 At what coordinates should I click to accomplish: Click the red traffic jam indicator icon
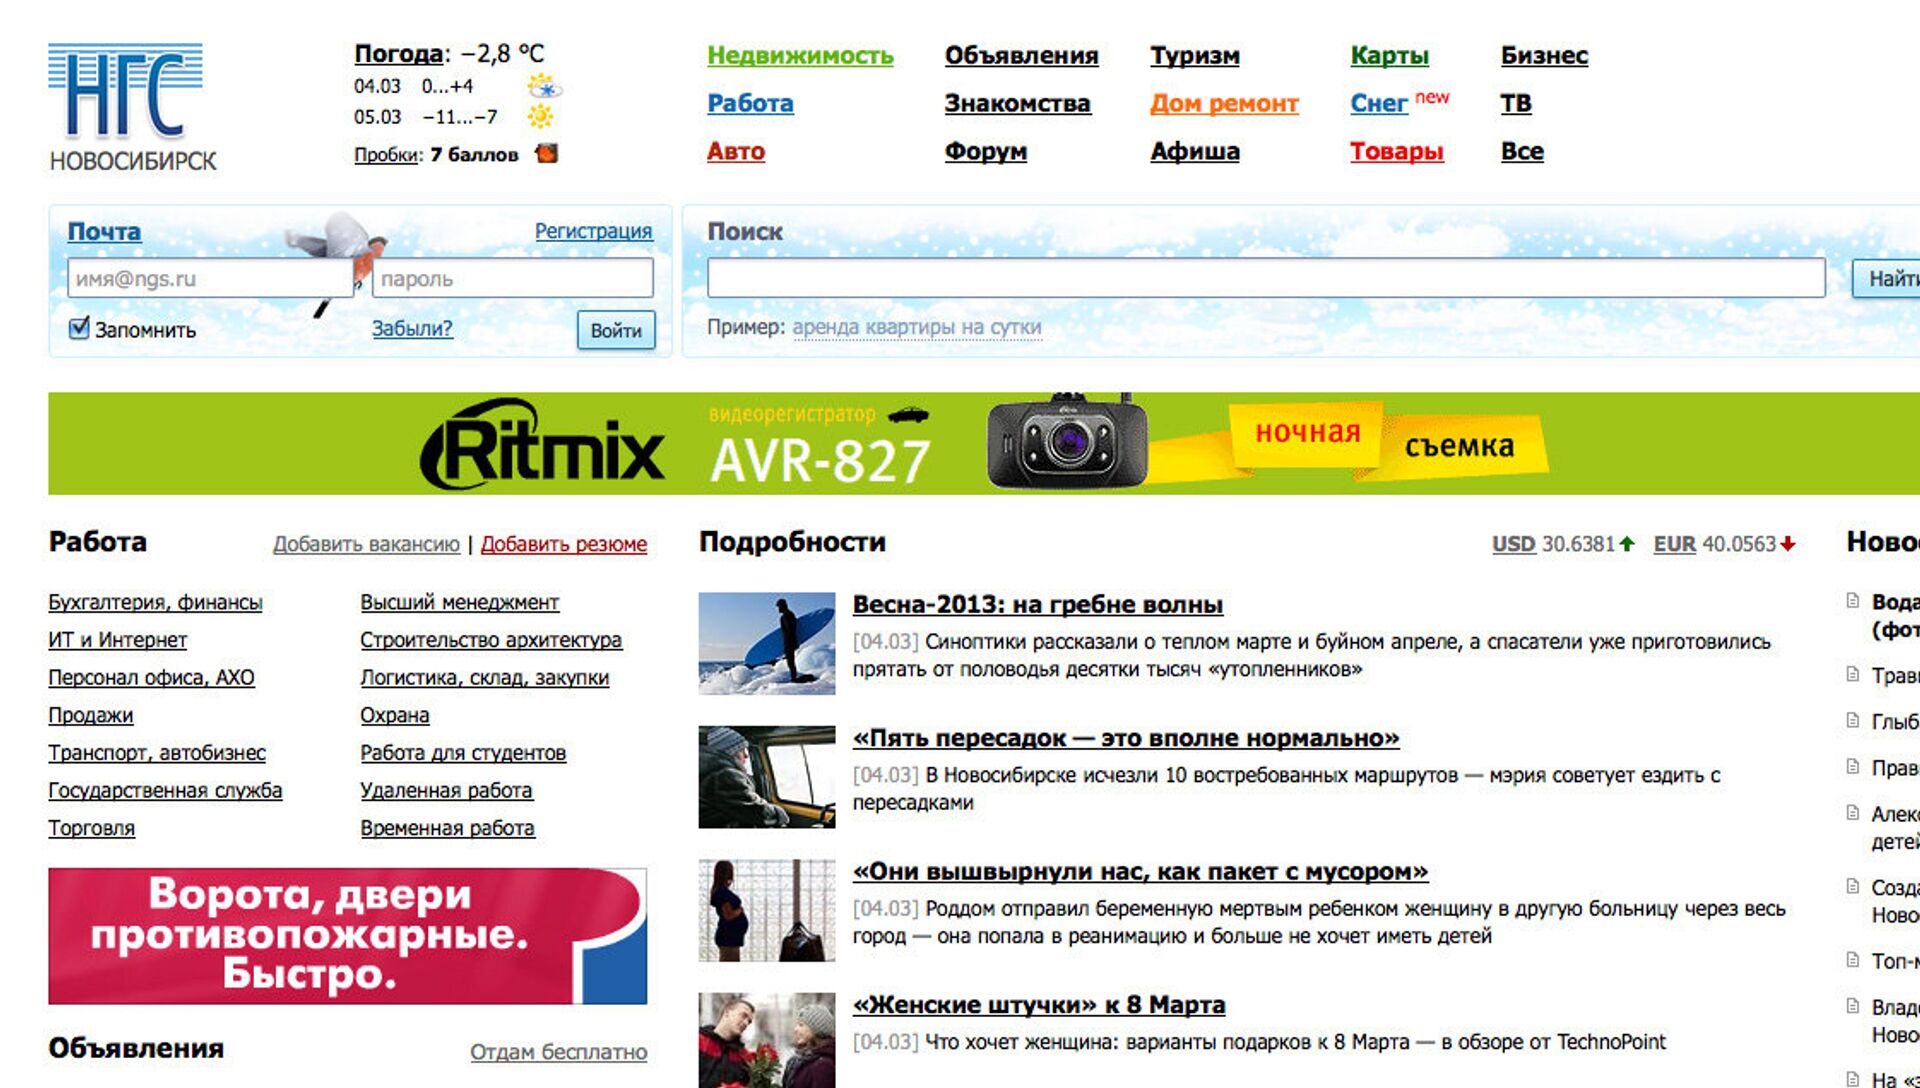(x=547, y=153)
